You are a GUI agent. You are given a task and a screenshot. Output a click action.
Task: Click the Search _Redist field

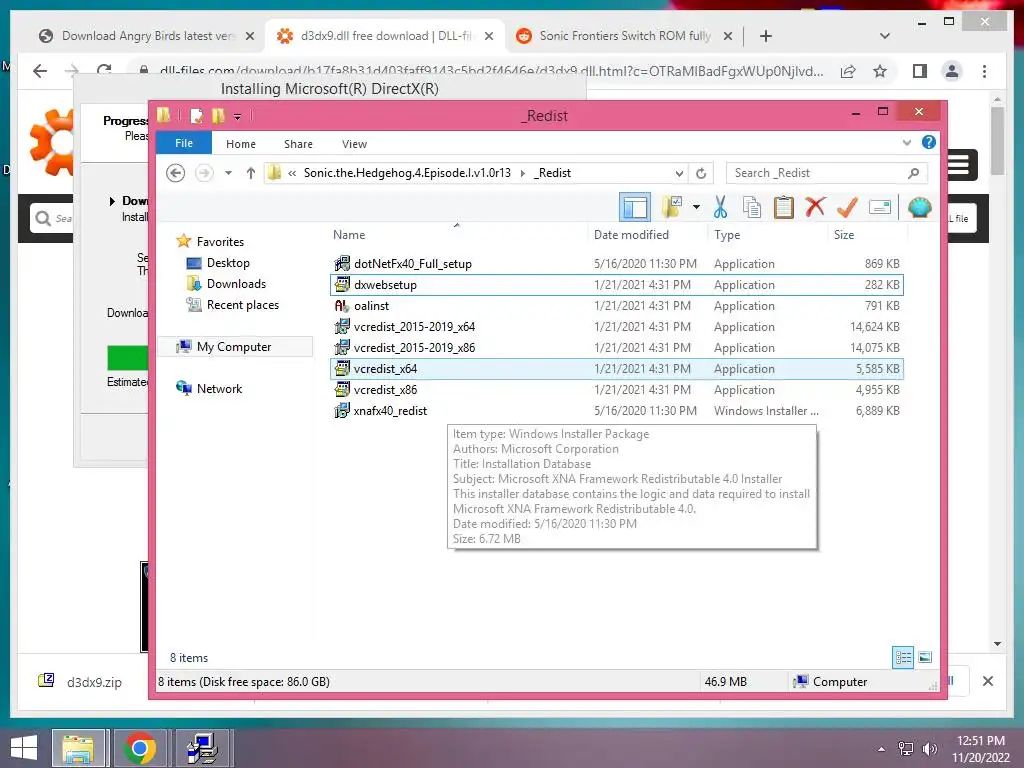coord(826,173)
